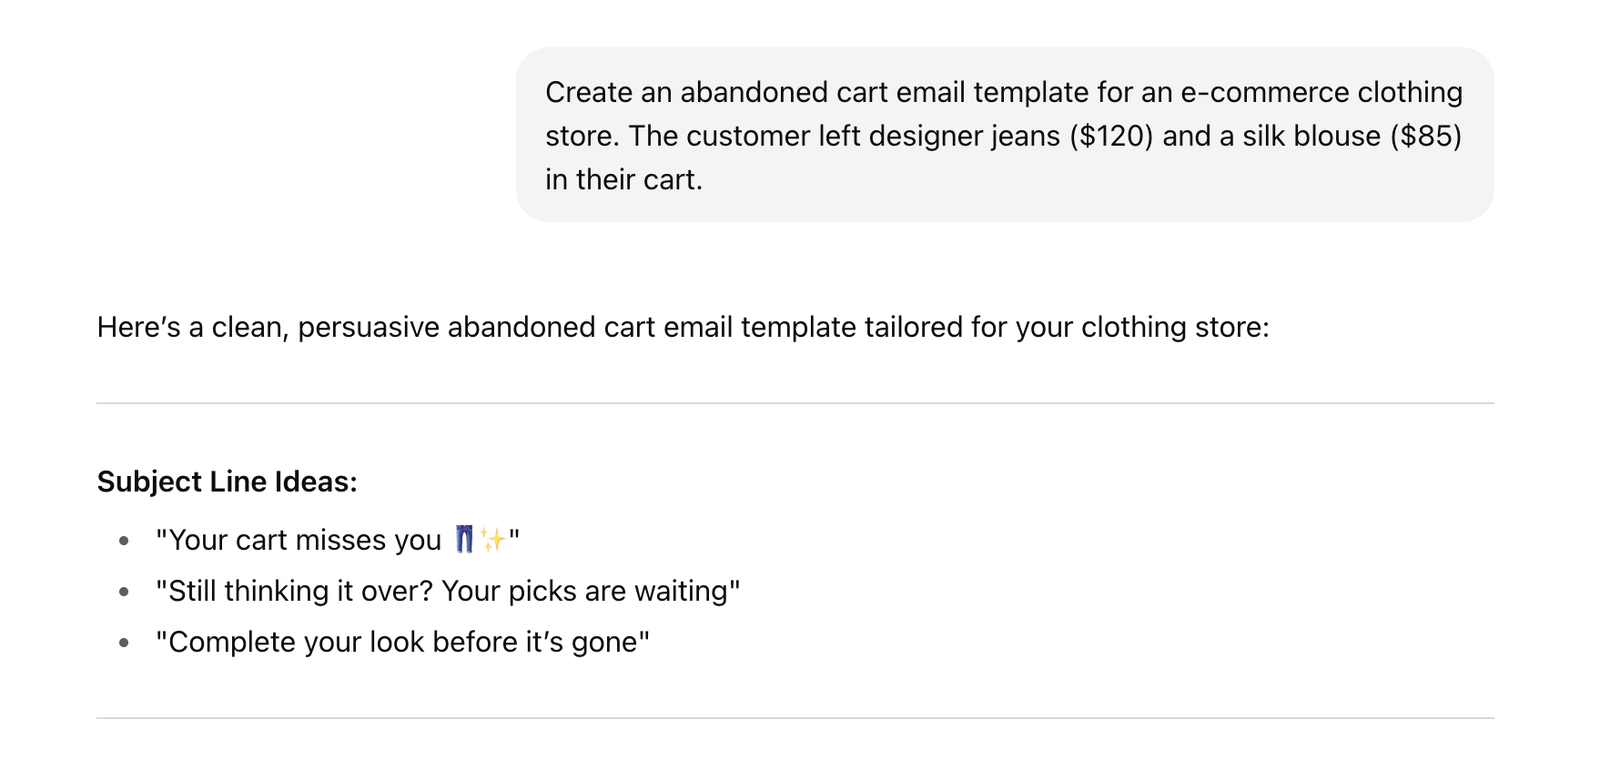
Task: Click the divider below the subject line list
Action: pos(795,718)
